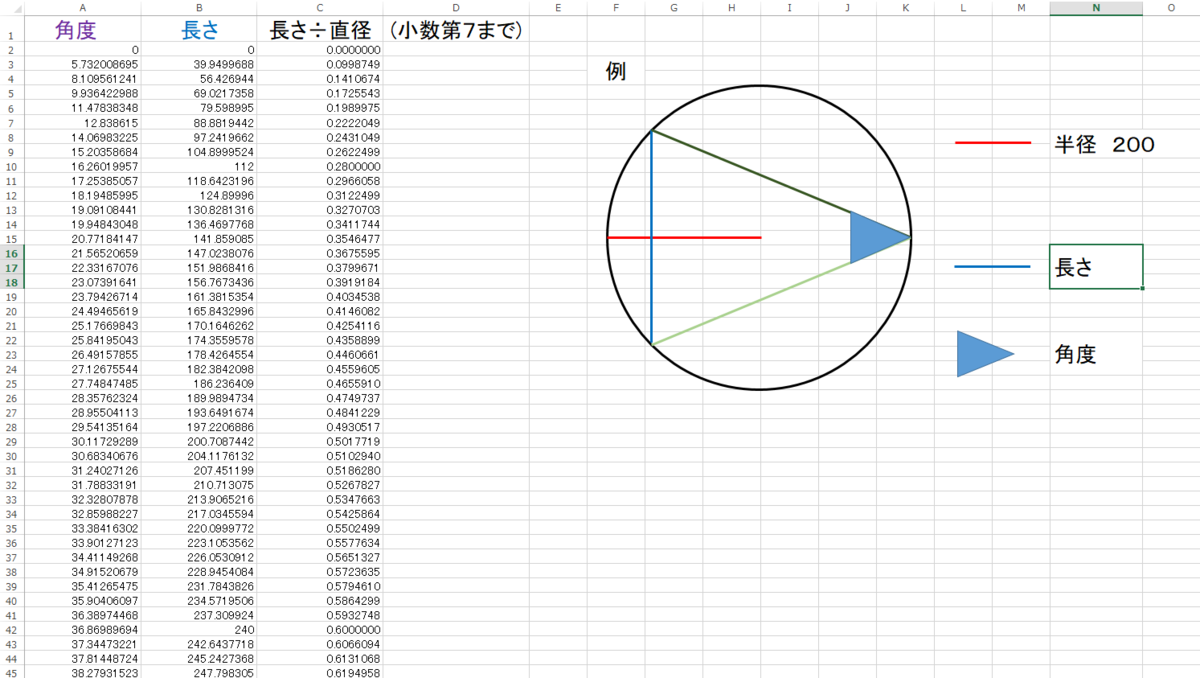Click cell with value 0.5502499
The image size is (1200, 678).
[x=320, y=529]
